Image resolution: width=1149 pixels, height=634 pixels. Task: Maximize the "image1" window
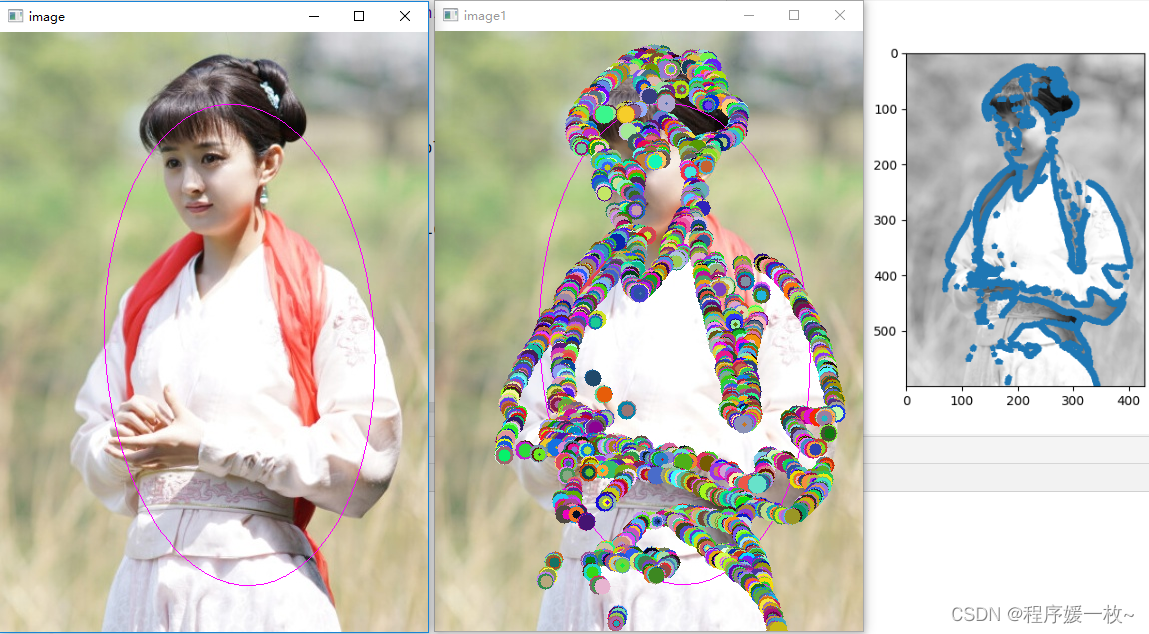794,15
